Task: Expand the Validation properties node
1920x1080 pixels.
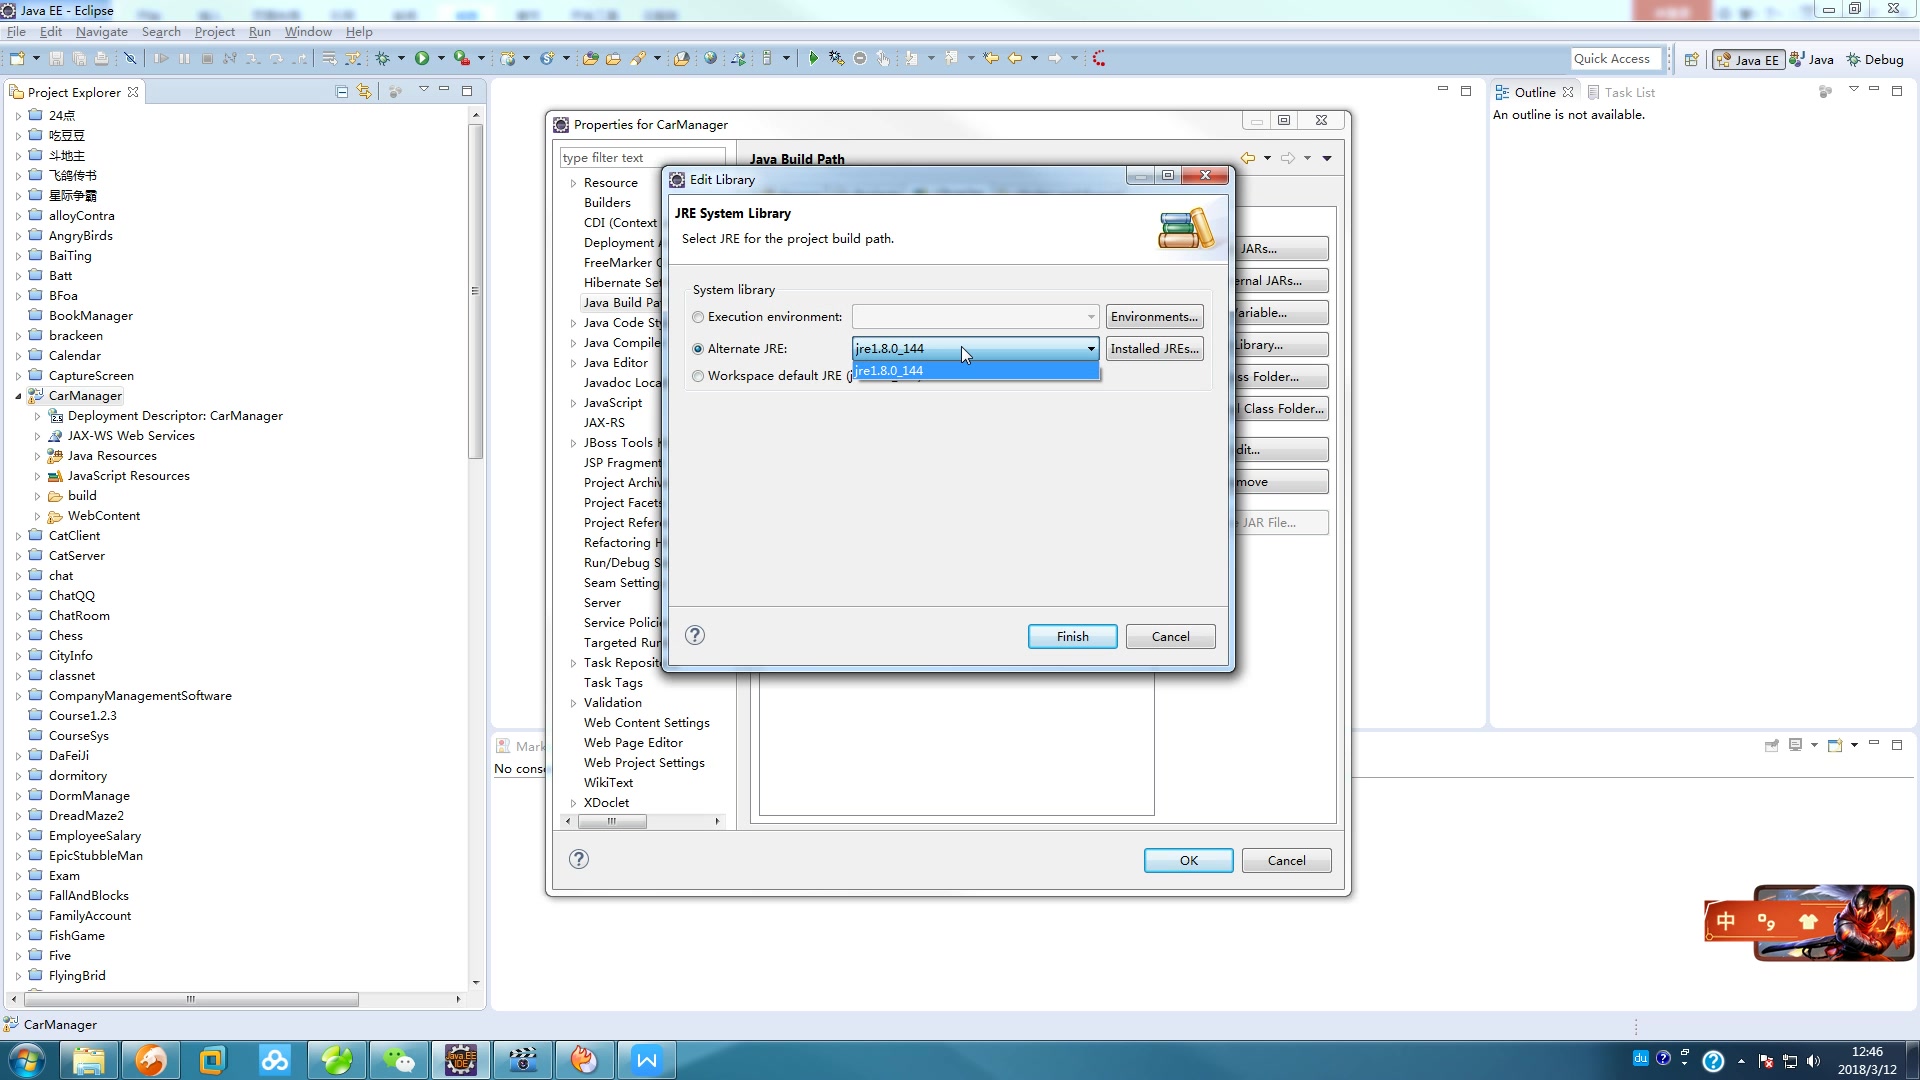Action: click(573, 703)
